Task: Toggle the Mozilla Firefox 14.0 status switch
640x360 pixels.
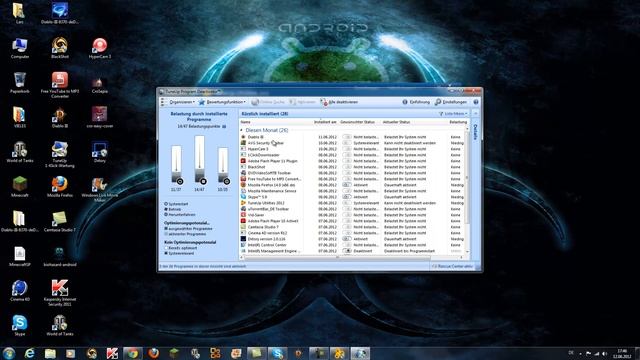Action: (347, 185)
